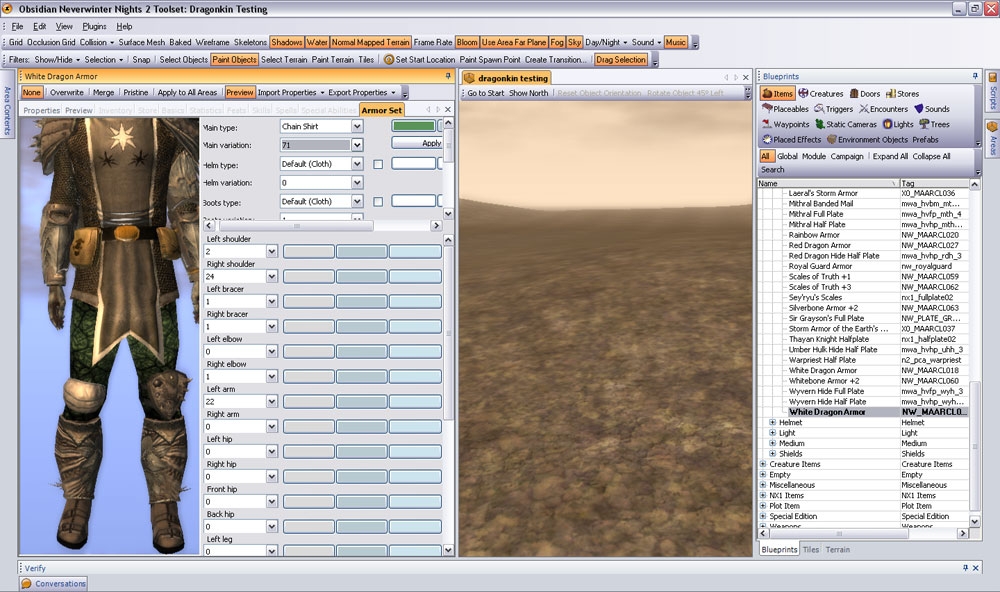
Task: Toggle Shadows rendering off
Action: pos(287,43)
